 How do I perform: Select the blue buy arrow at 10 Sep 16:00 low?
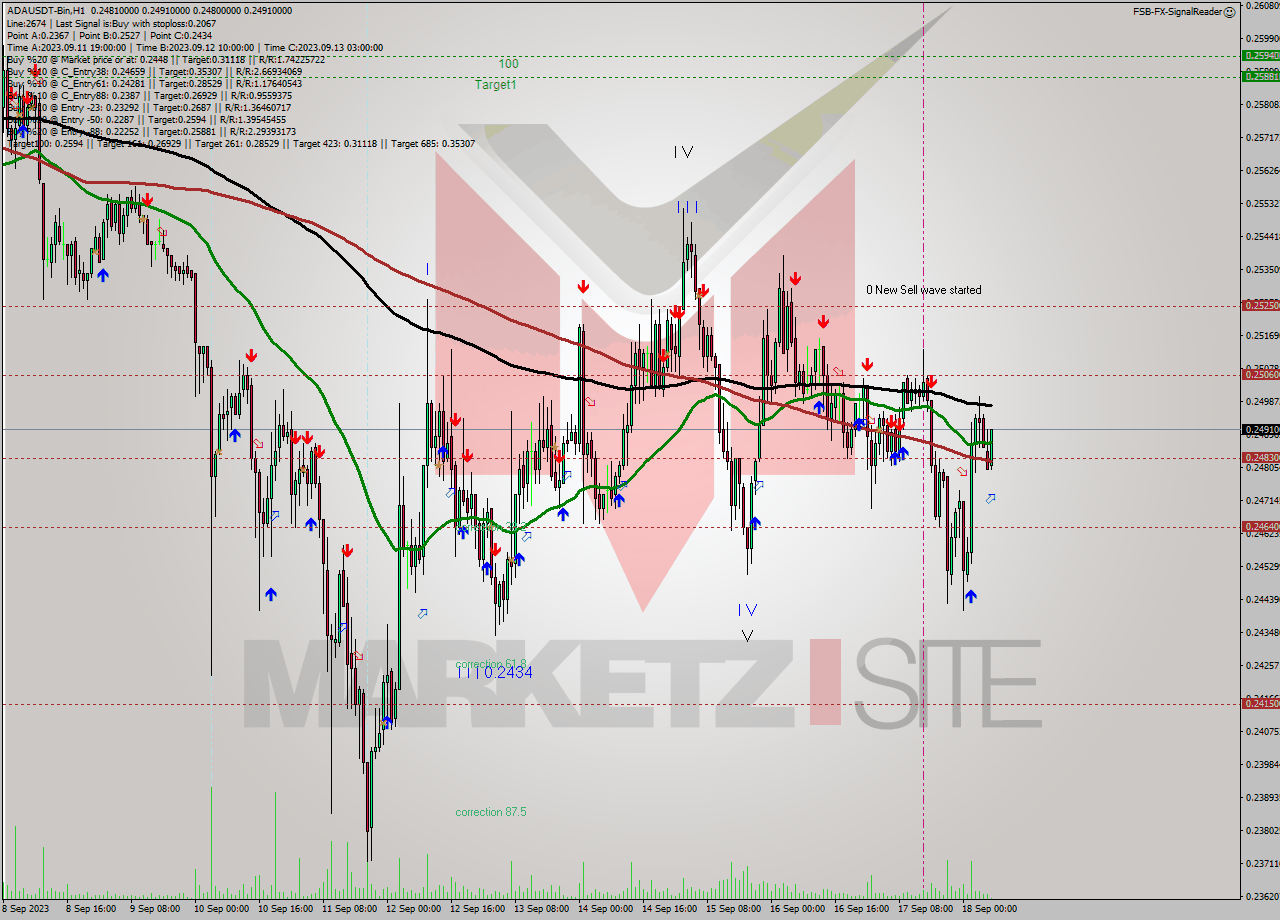[x=270, y=594]
